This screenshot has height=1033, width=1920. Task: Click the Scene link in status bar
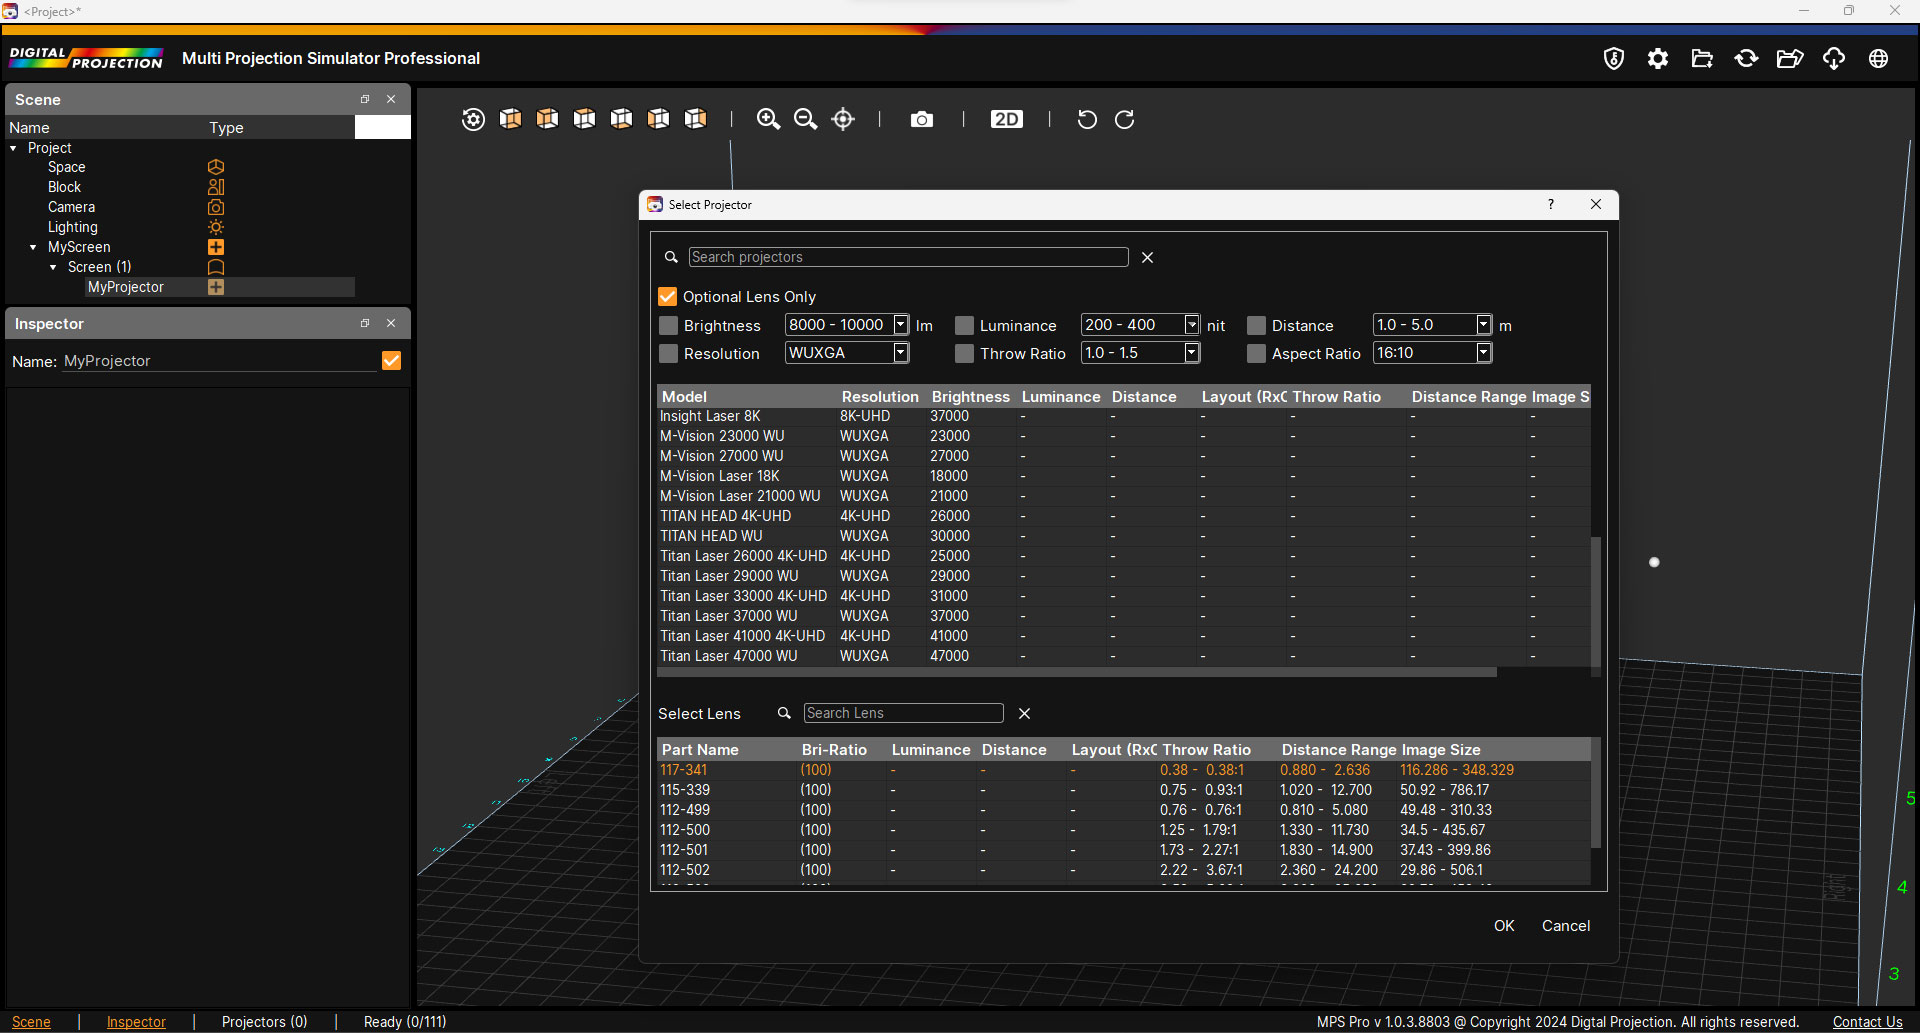click(x=31, y=1022)
